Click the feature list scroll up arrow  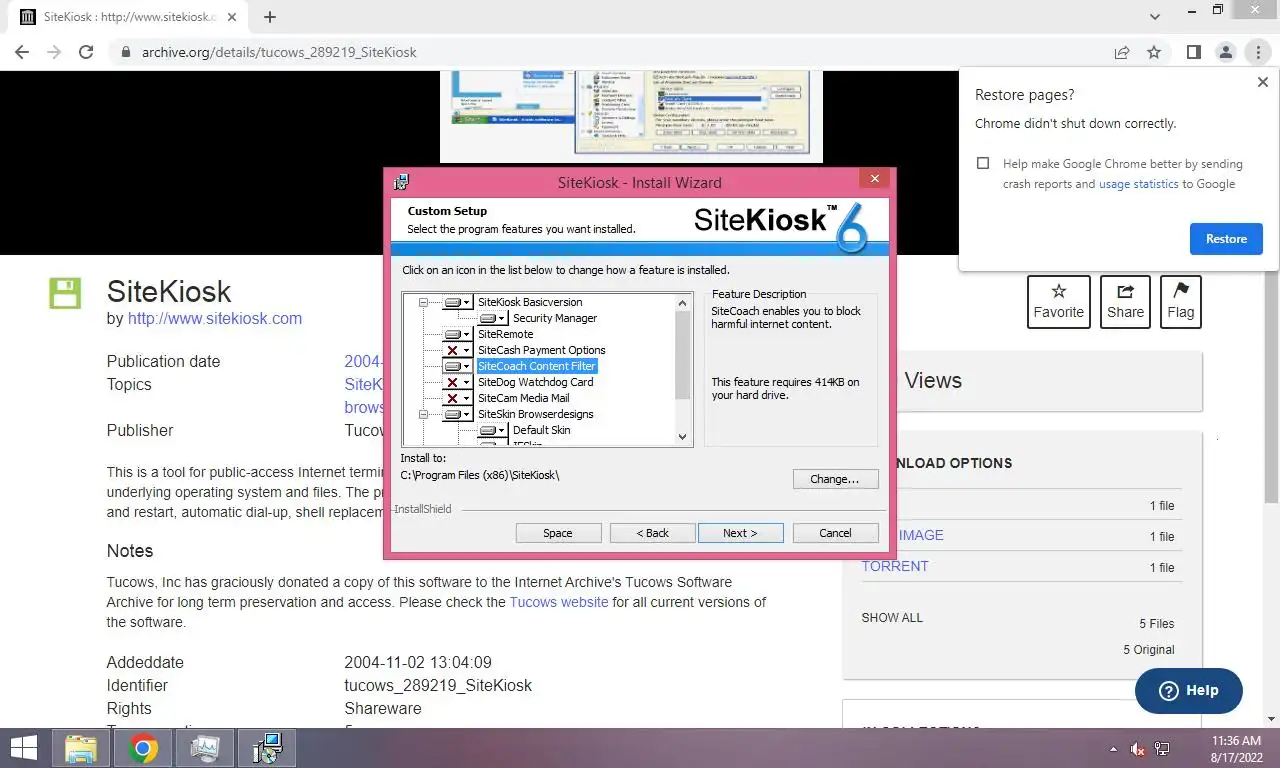(x=683, y=302)
